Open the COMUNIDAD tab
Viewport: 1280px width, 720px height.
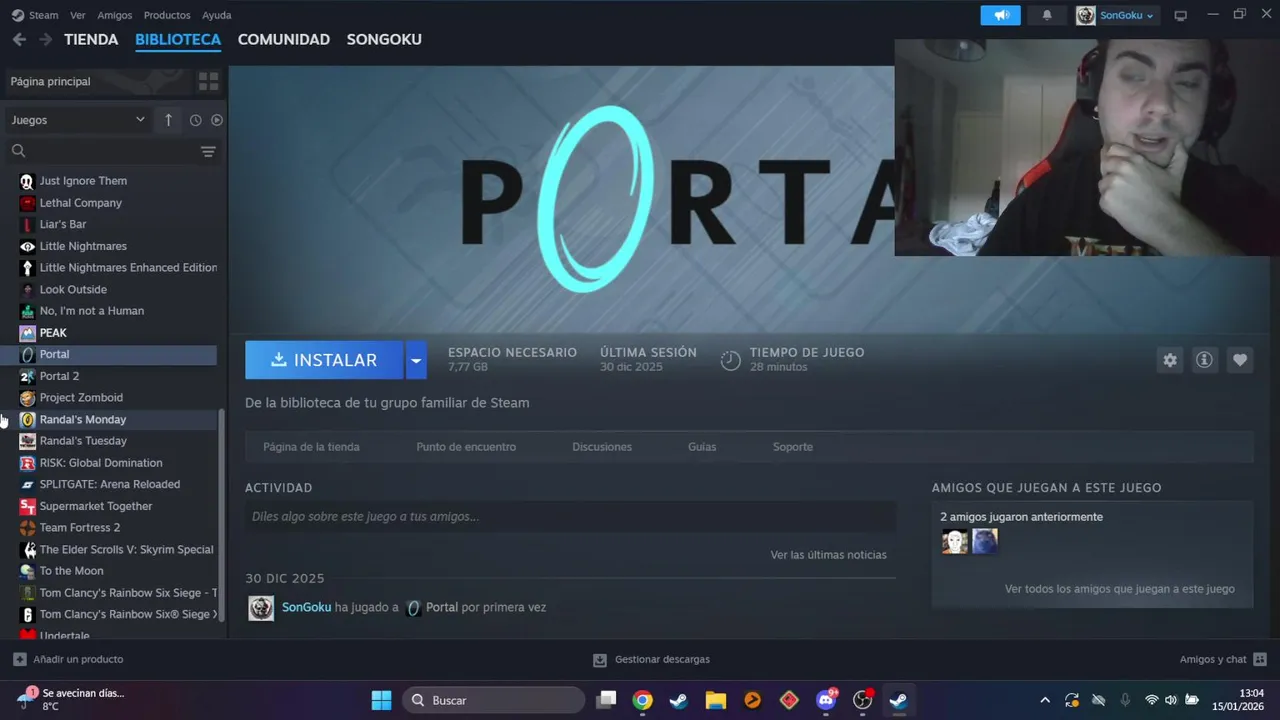tap(284, 39)
